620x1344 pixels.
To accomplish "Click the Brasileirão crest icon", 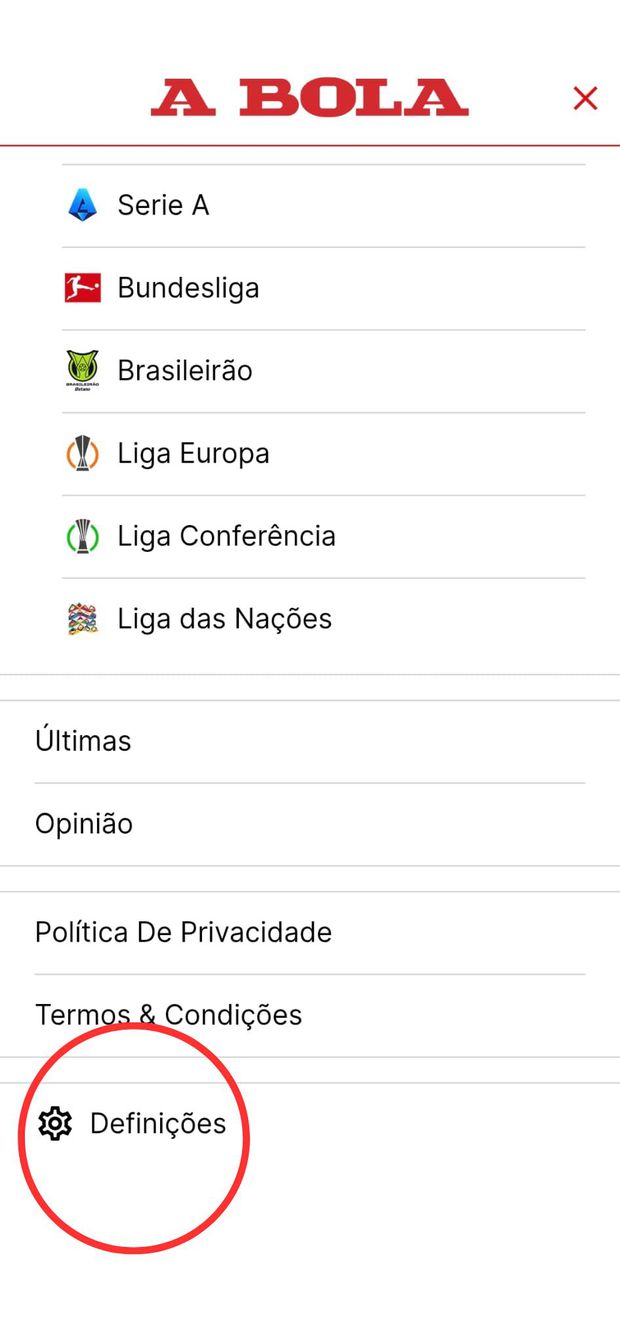I will pyautogui.click(x=82, y=370).
